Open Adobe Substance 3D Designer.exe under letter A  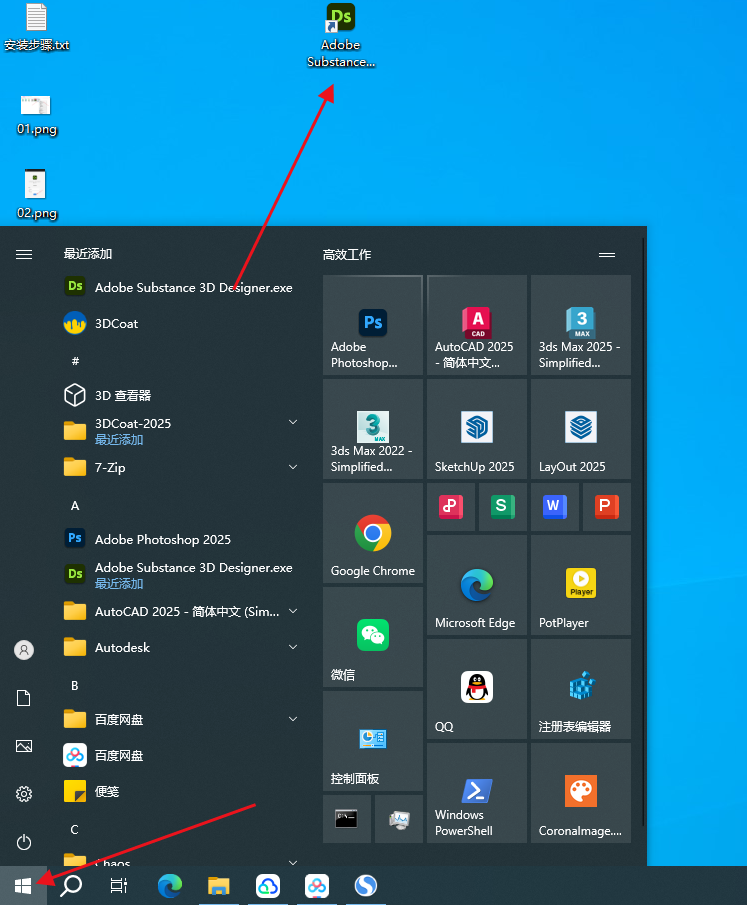(x=180, y=575)
